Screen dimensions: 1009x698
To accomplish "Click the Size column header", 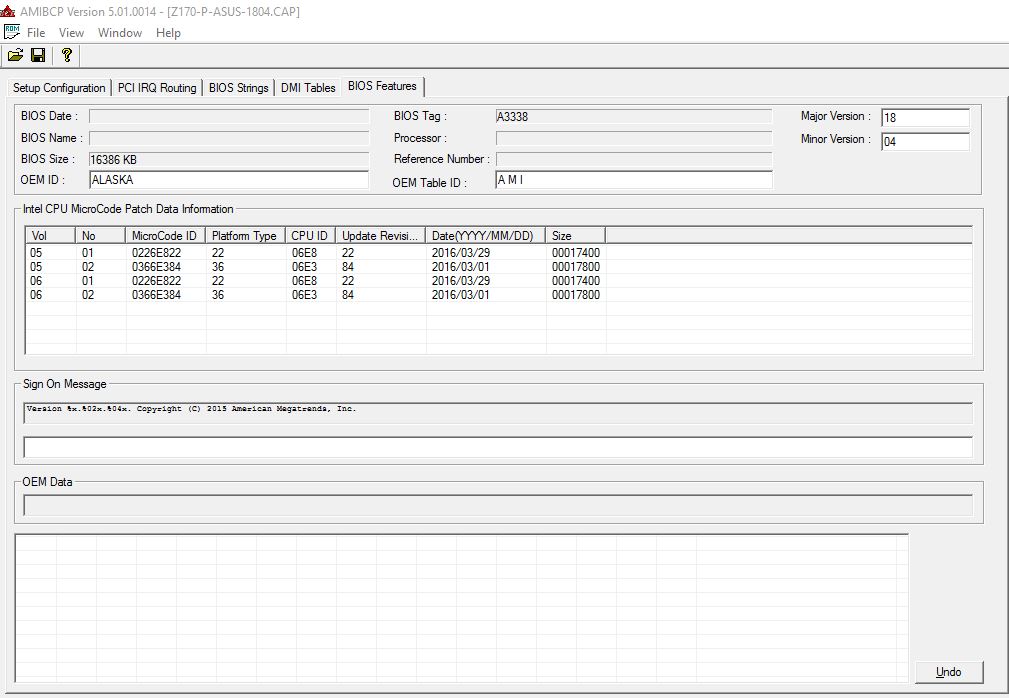I will (x=575, y=235).
